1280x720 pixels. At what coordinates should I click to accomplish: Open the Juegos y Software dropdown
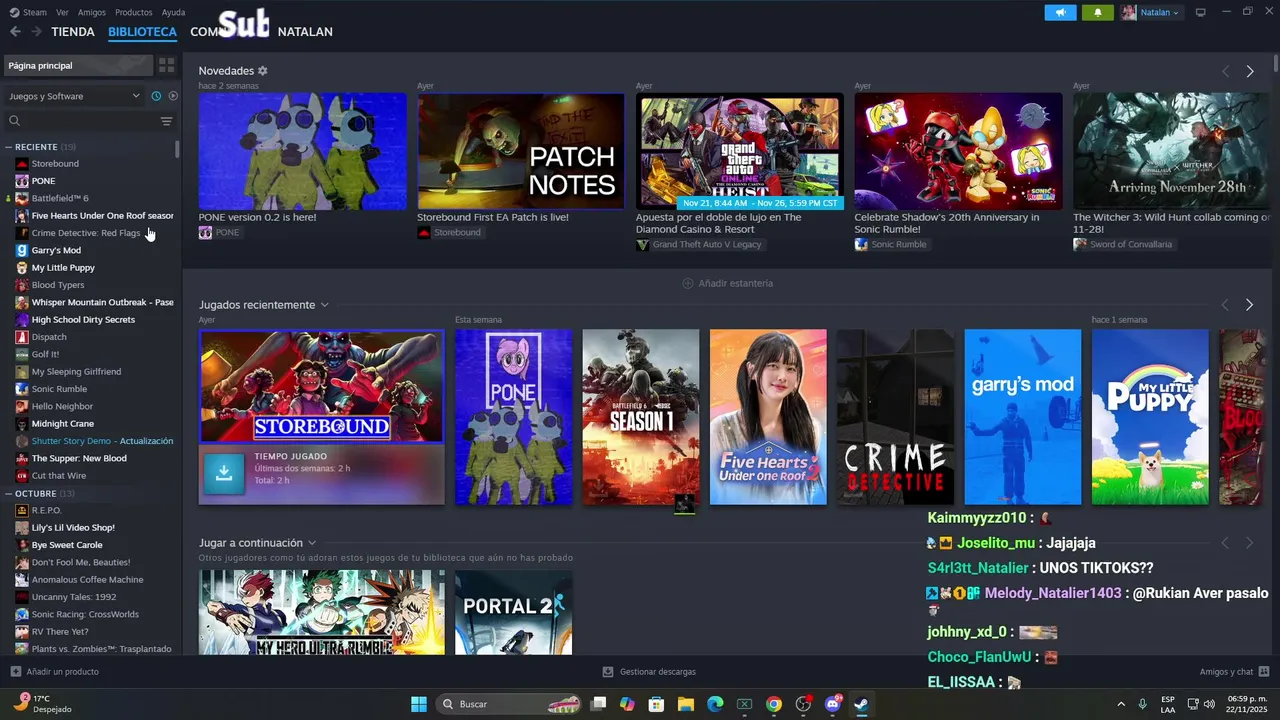75,96
